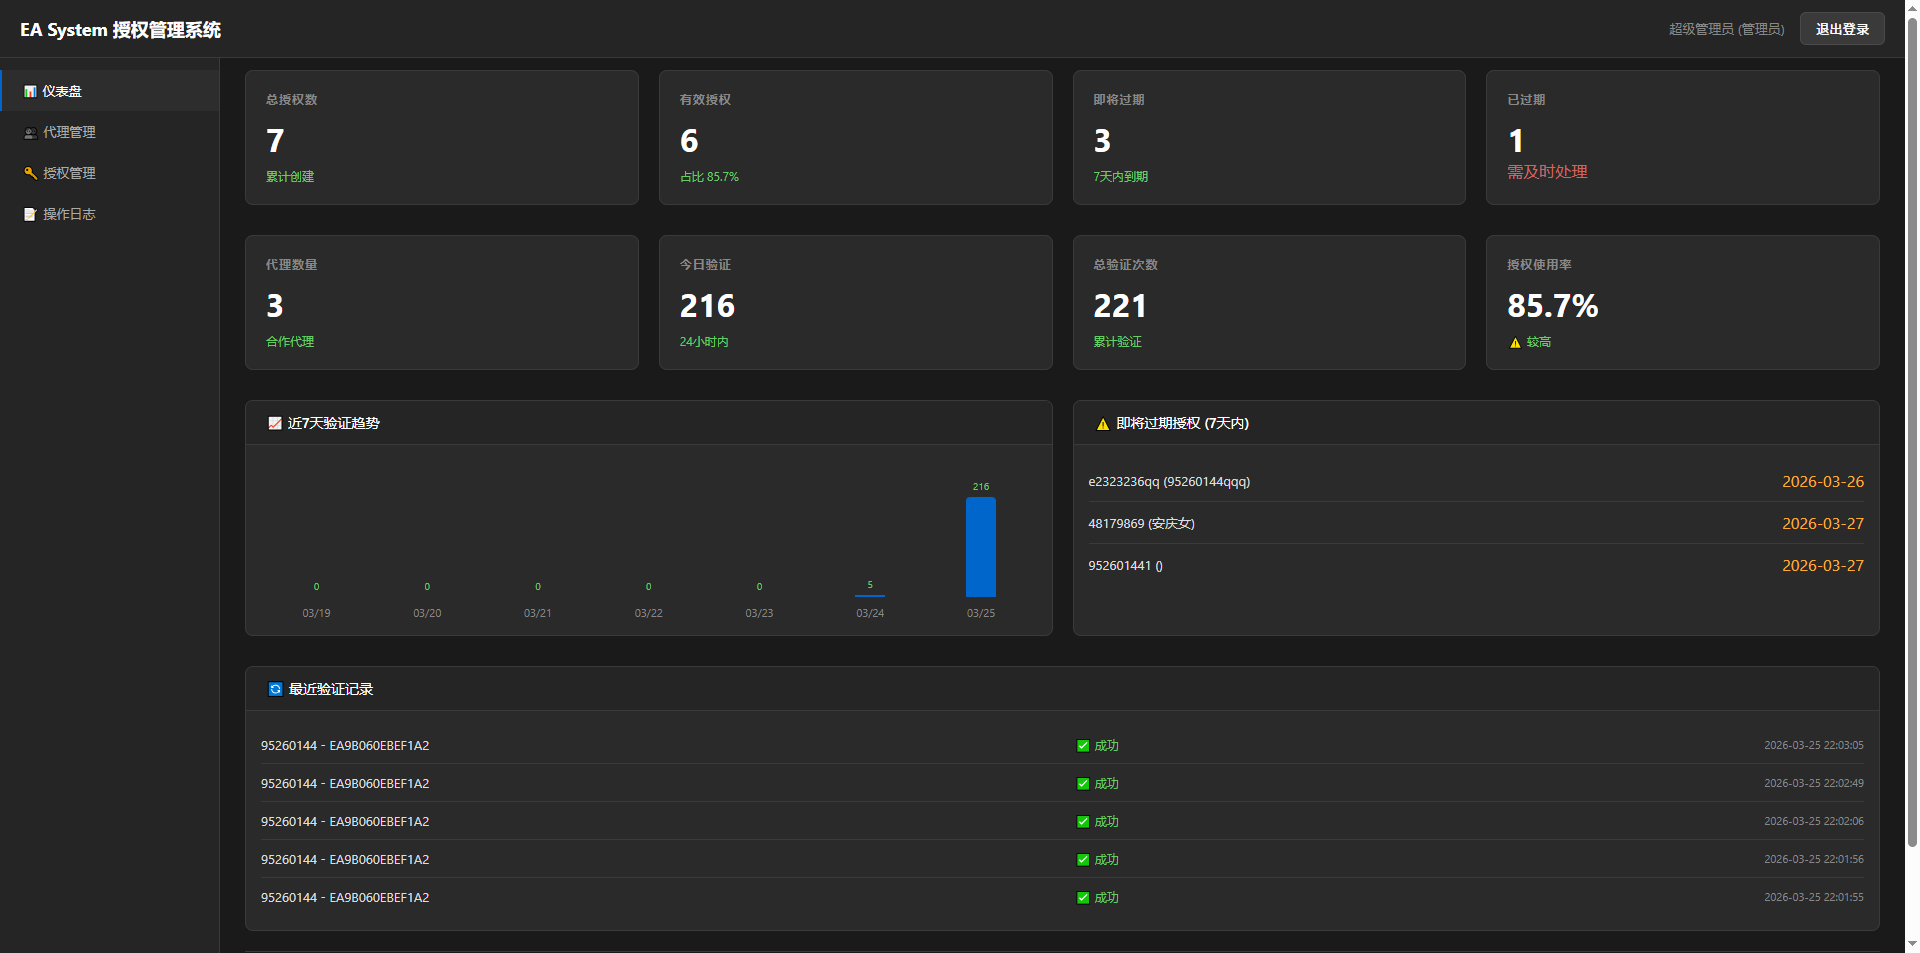Click the 2026-03-25 22:02:49 timestamp
1920x953 pixels.
[1813, 784]
